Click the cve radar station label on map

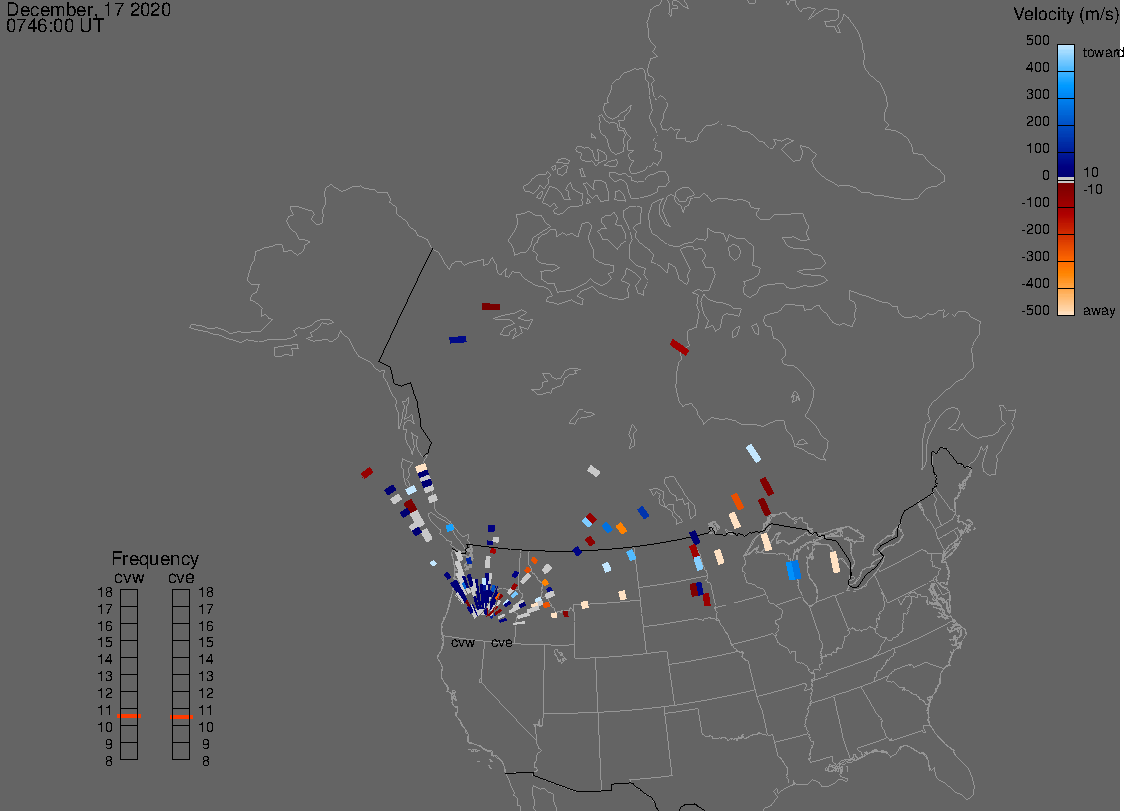click(x=502, y=642)
